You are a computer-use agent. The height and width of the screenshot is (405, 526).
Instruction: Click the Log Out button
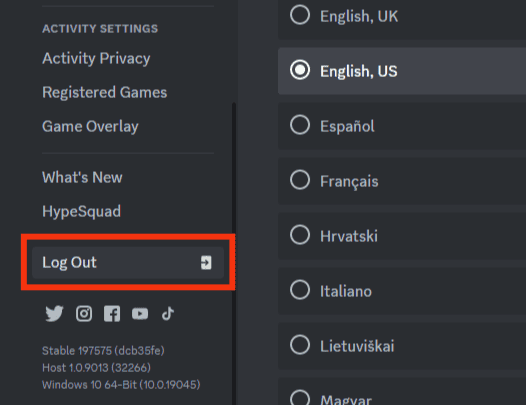click(128, 262)
